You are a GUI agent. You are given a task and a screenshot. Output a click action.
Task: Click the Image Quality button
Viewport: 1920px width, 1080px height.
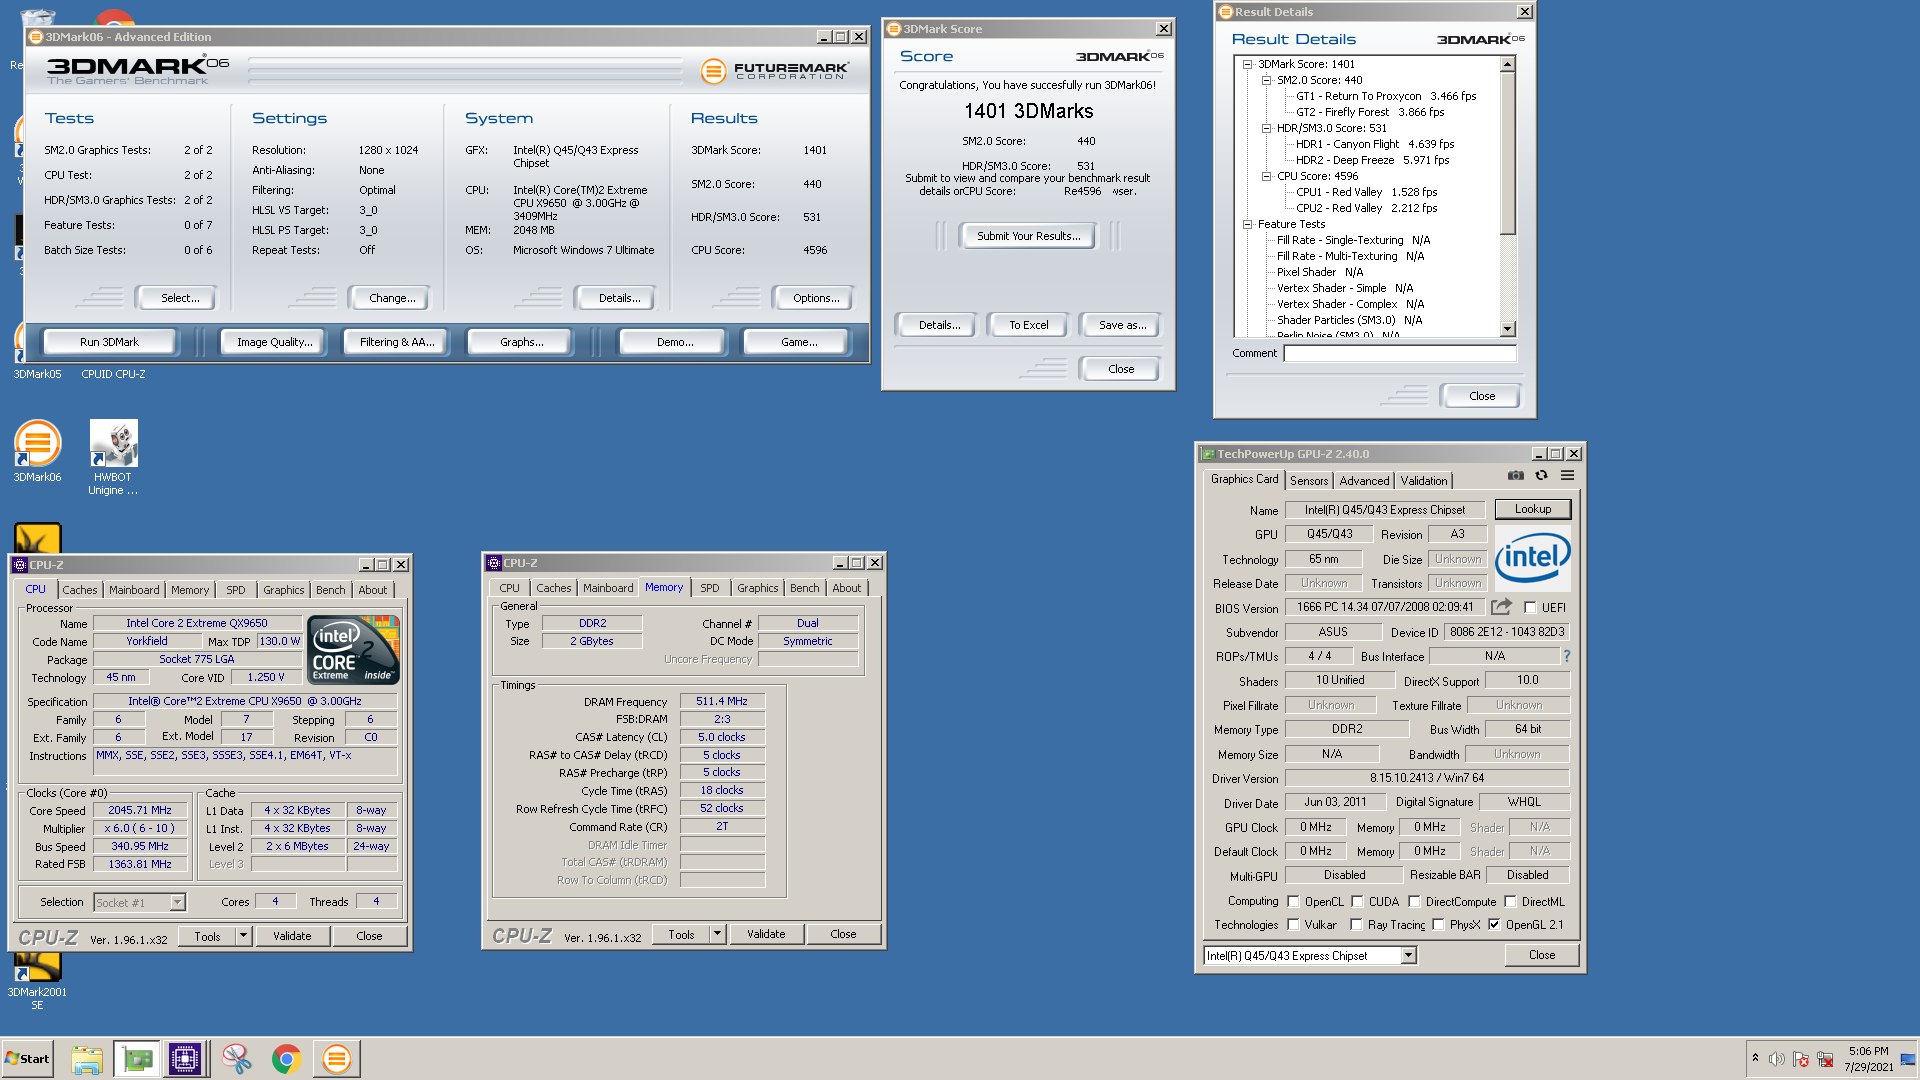point(275,342)
